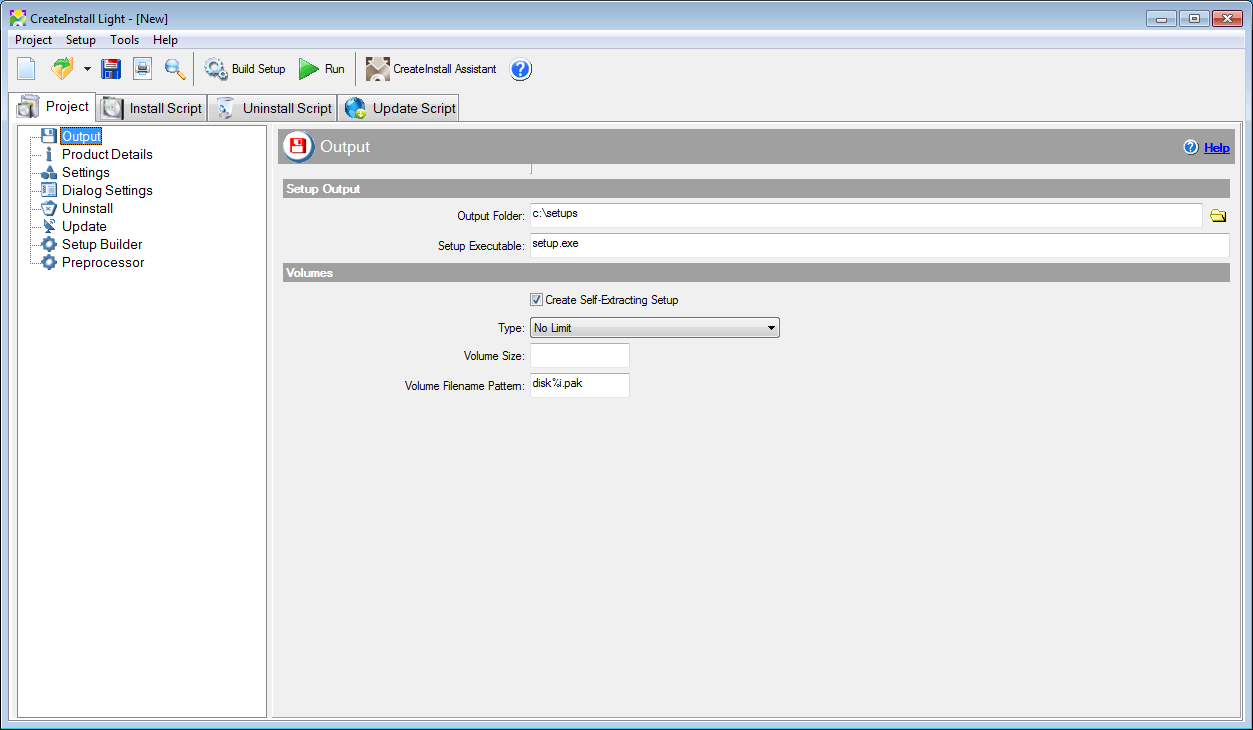This screenshot has width=1253, height=730.
Task: Open the volume Type dropdown
Action: pos(654,327)
